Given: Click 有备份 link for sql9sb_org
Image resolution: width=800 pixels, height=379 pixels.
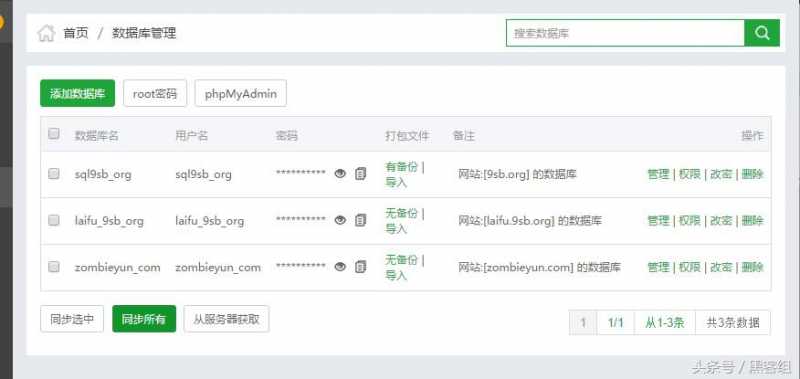Looking at the screenshot, I should coord(402,167).
